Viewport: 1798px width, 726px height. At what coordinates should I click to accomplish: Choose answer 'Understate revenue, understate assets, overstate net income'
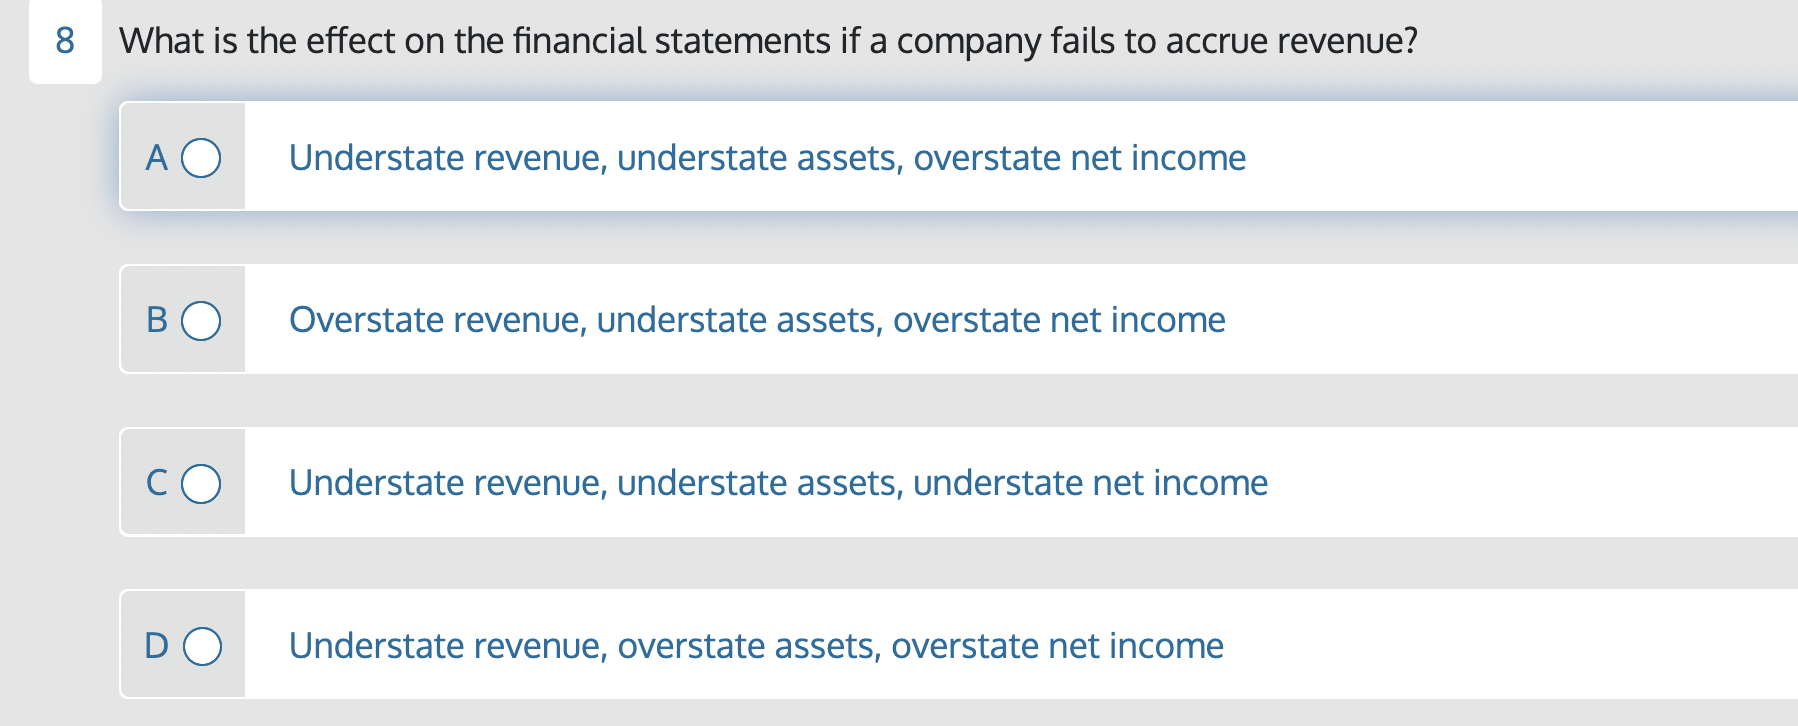point(767,157)
